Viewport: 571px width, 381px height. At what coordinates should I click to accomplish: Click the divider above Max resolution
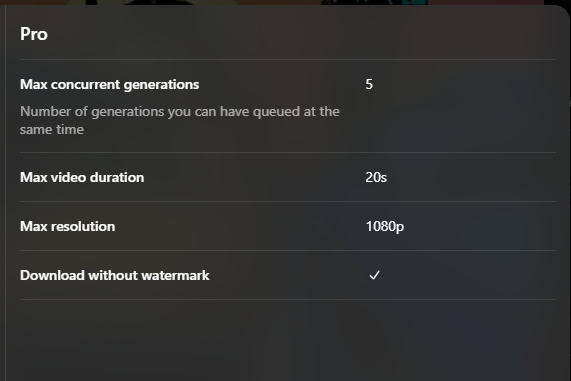click(288, 201)
